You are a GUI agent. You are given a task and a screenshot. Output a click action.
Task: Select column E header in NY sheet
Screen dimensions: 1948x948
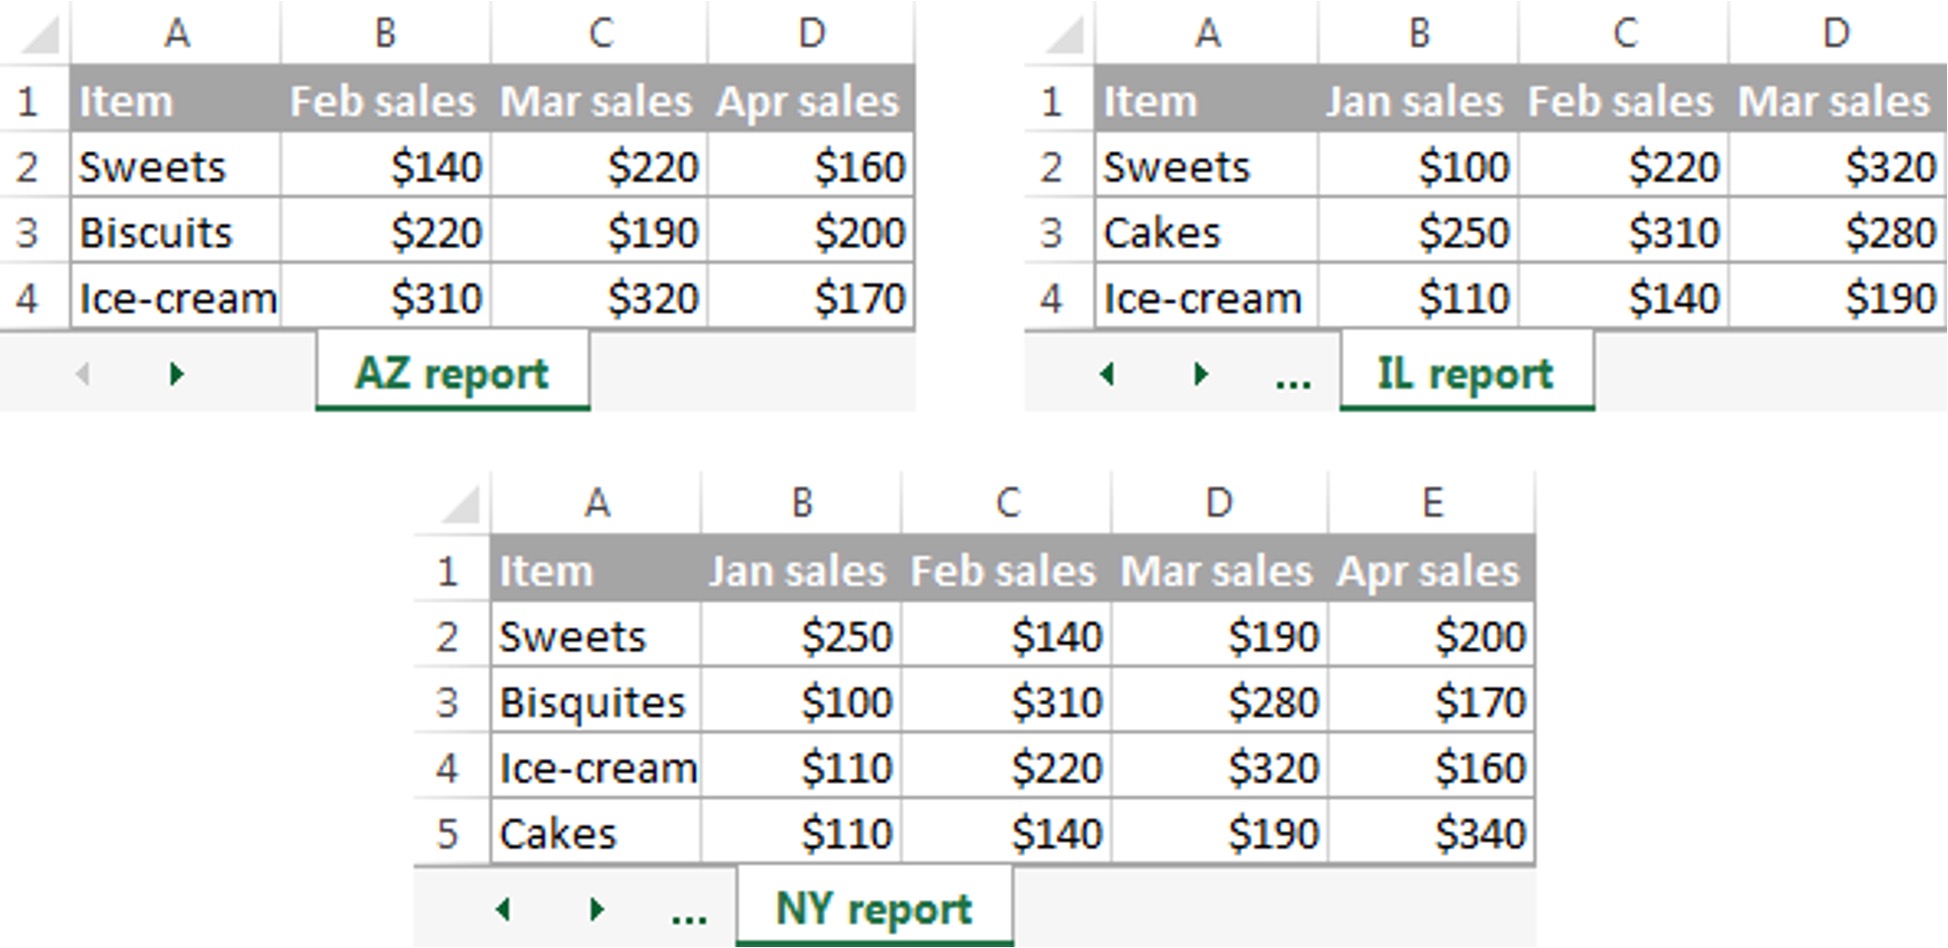[x=1431, y=503]
